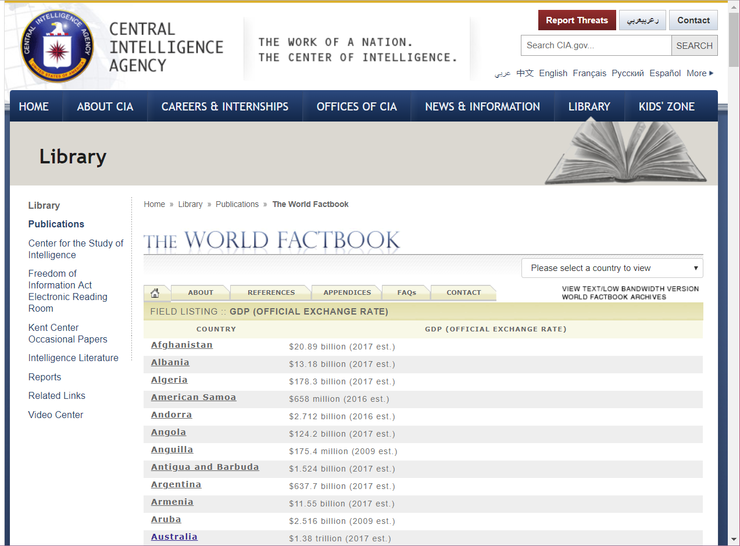740x546 pixels.
Task: Open Related Links in sidebar
Action: tap(57, 395)
